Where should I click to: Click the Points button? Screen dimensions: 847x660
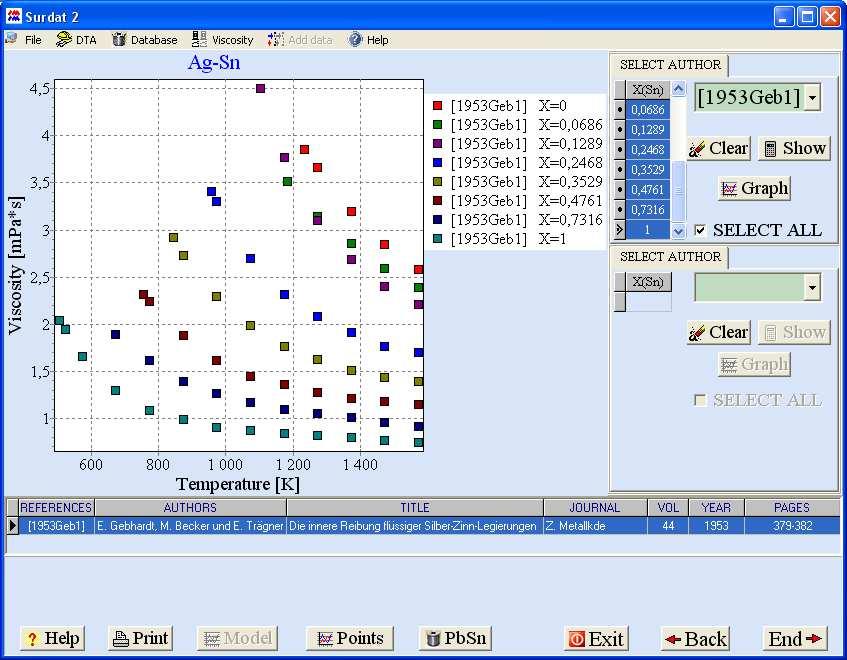tap(349, 638)
